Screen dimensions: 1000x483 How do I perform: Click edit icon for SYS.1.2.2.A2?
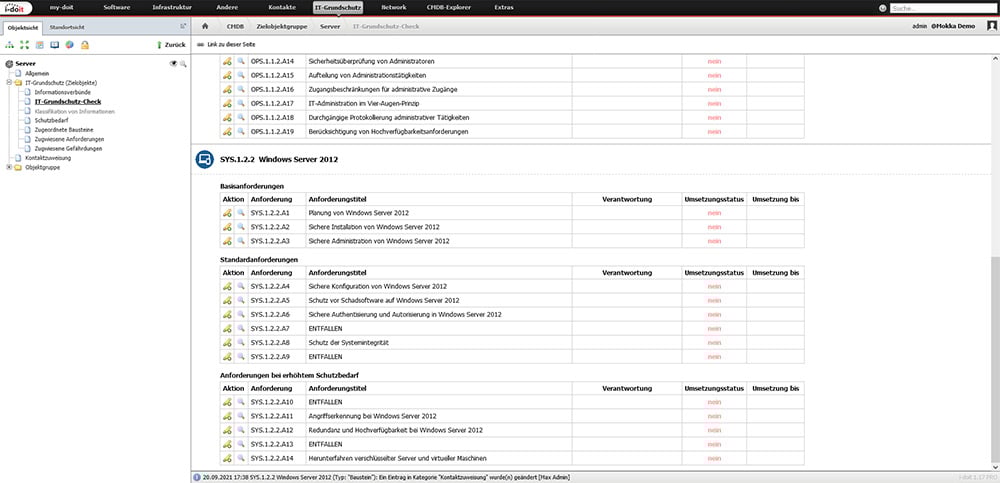coord(227,227)
